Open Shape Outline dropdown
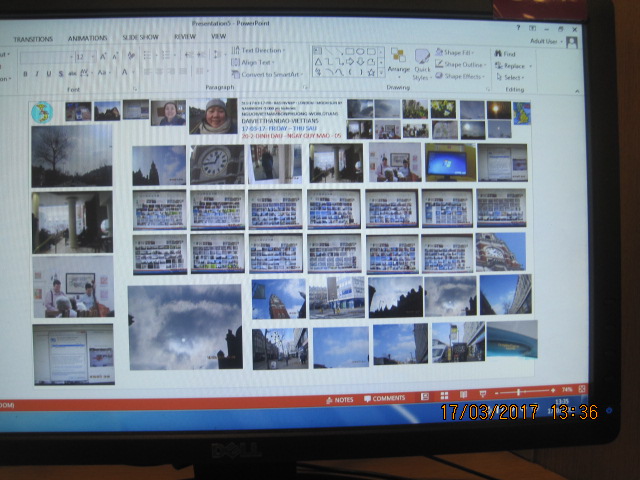The image size is (640, 480). pyautogui.click(x=460, y=64)
